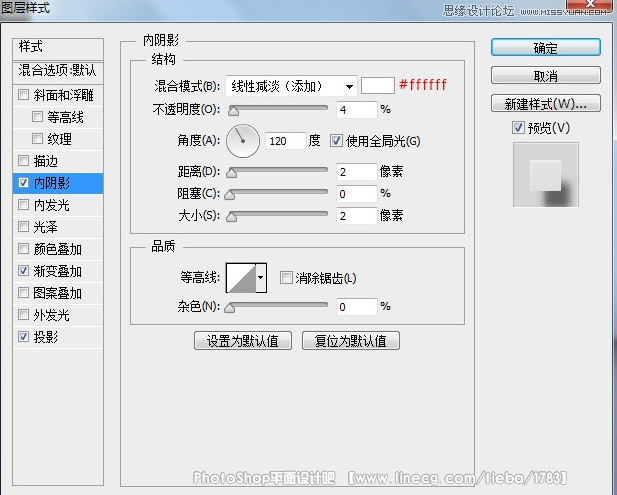Check the 外发光 effect checkbox
This screenshot has width=617, height=495.
click(23, 315)
